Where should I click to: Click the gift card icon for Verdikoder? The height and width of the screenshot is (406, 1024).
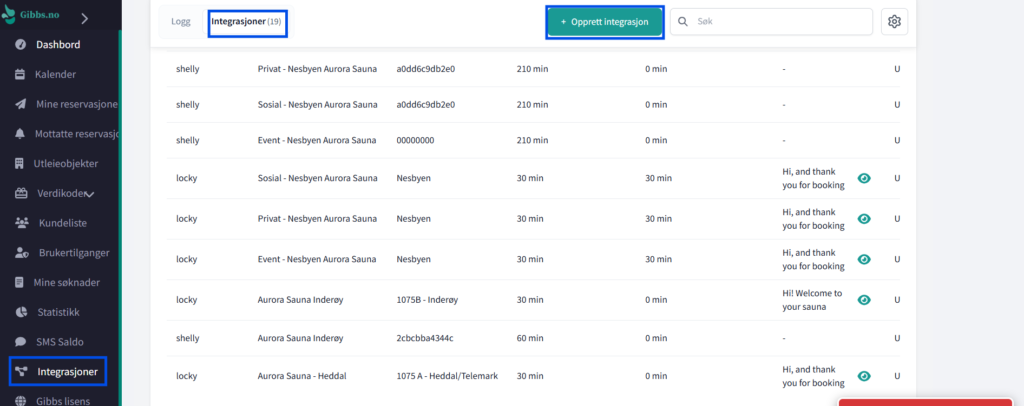(x=22, y=193)
